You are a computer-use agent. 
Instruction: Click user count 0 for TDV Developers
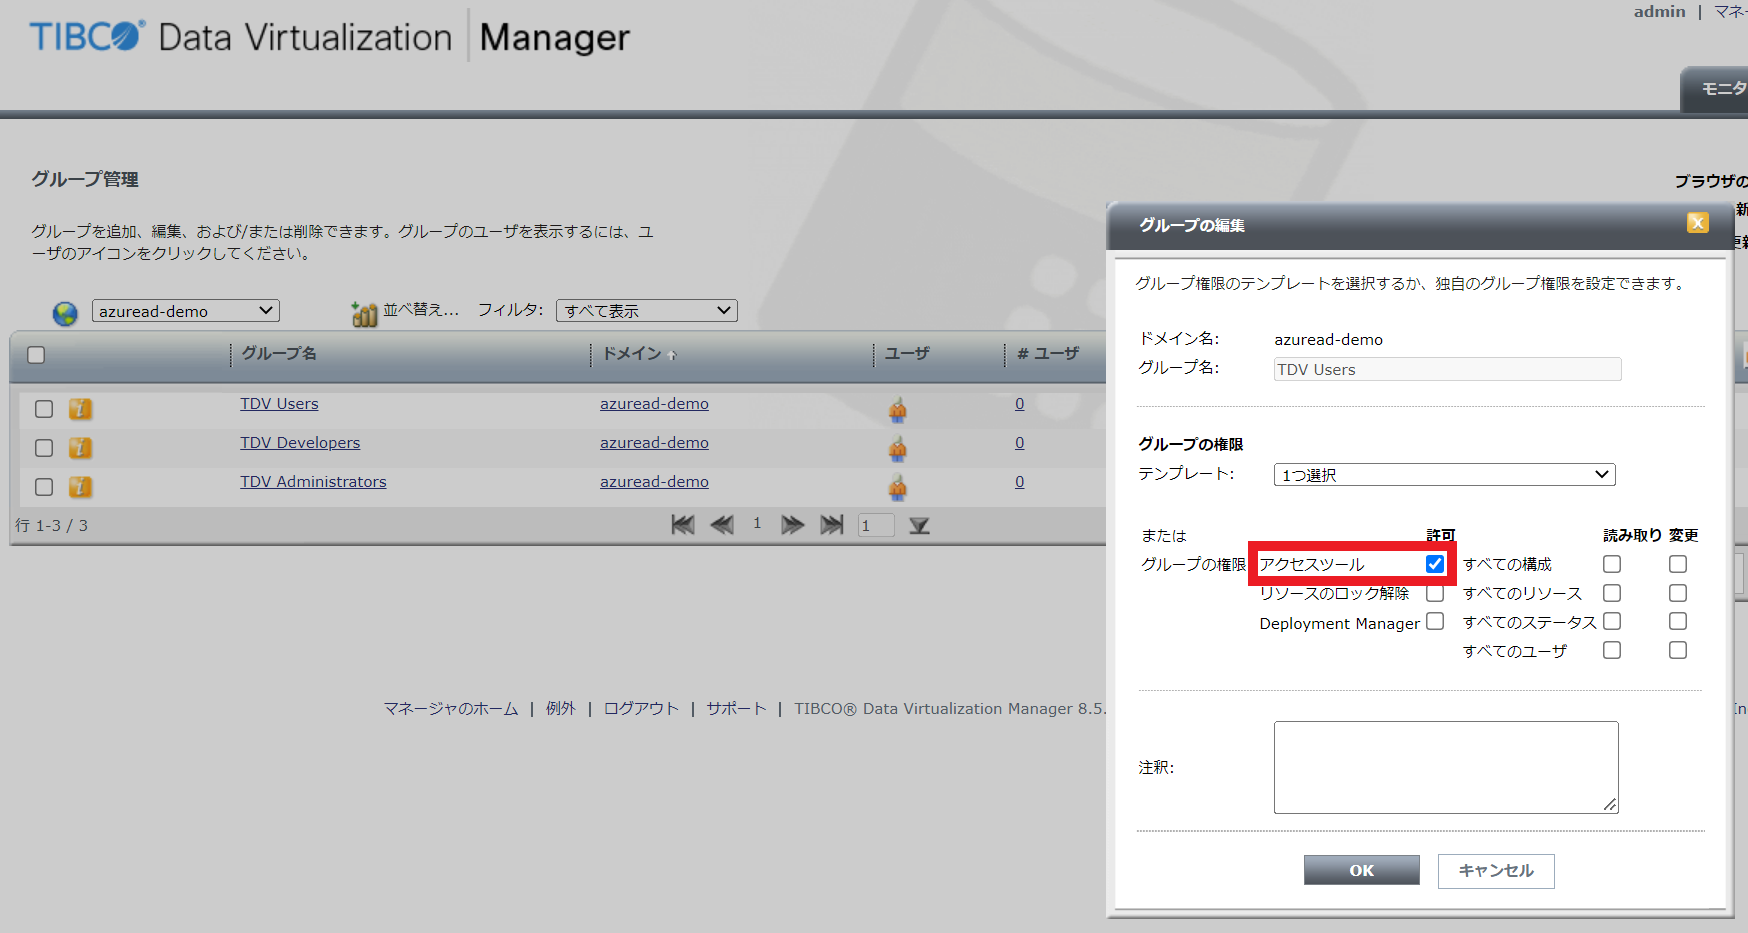[1020, 443]
